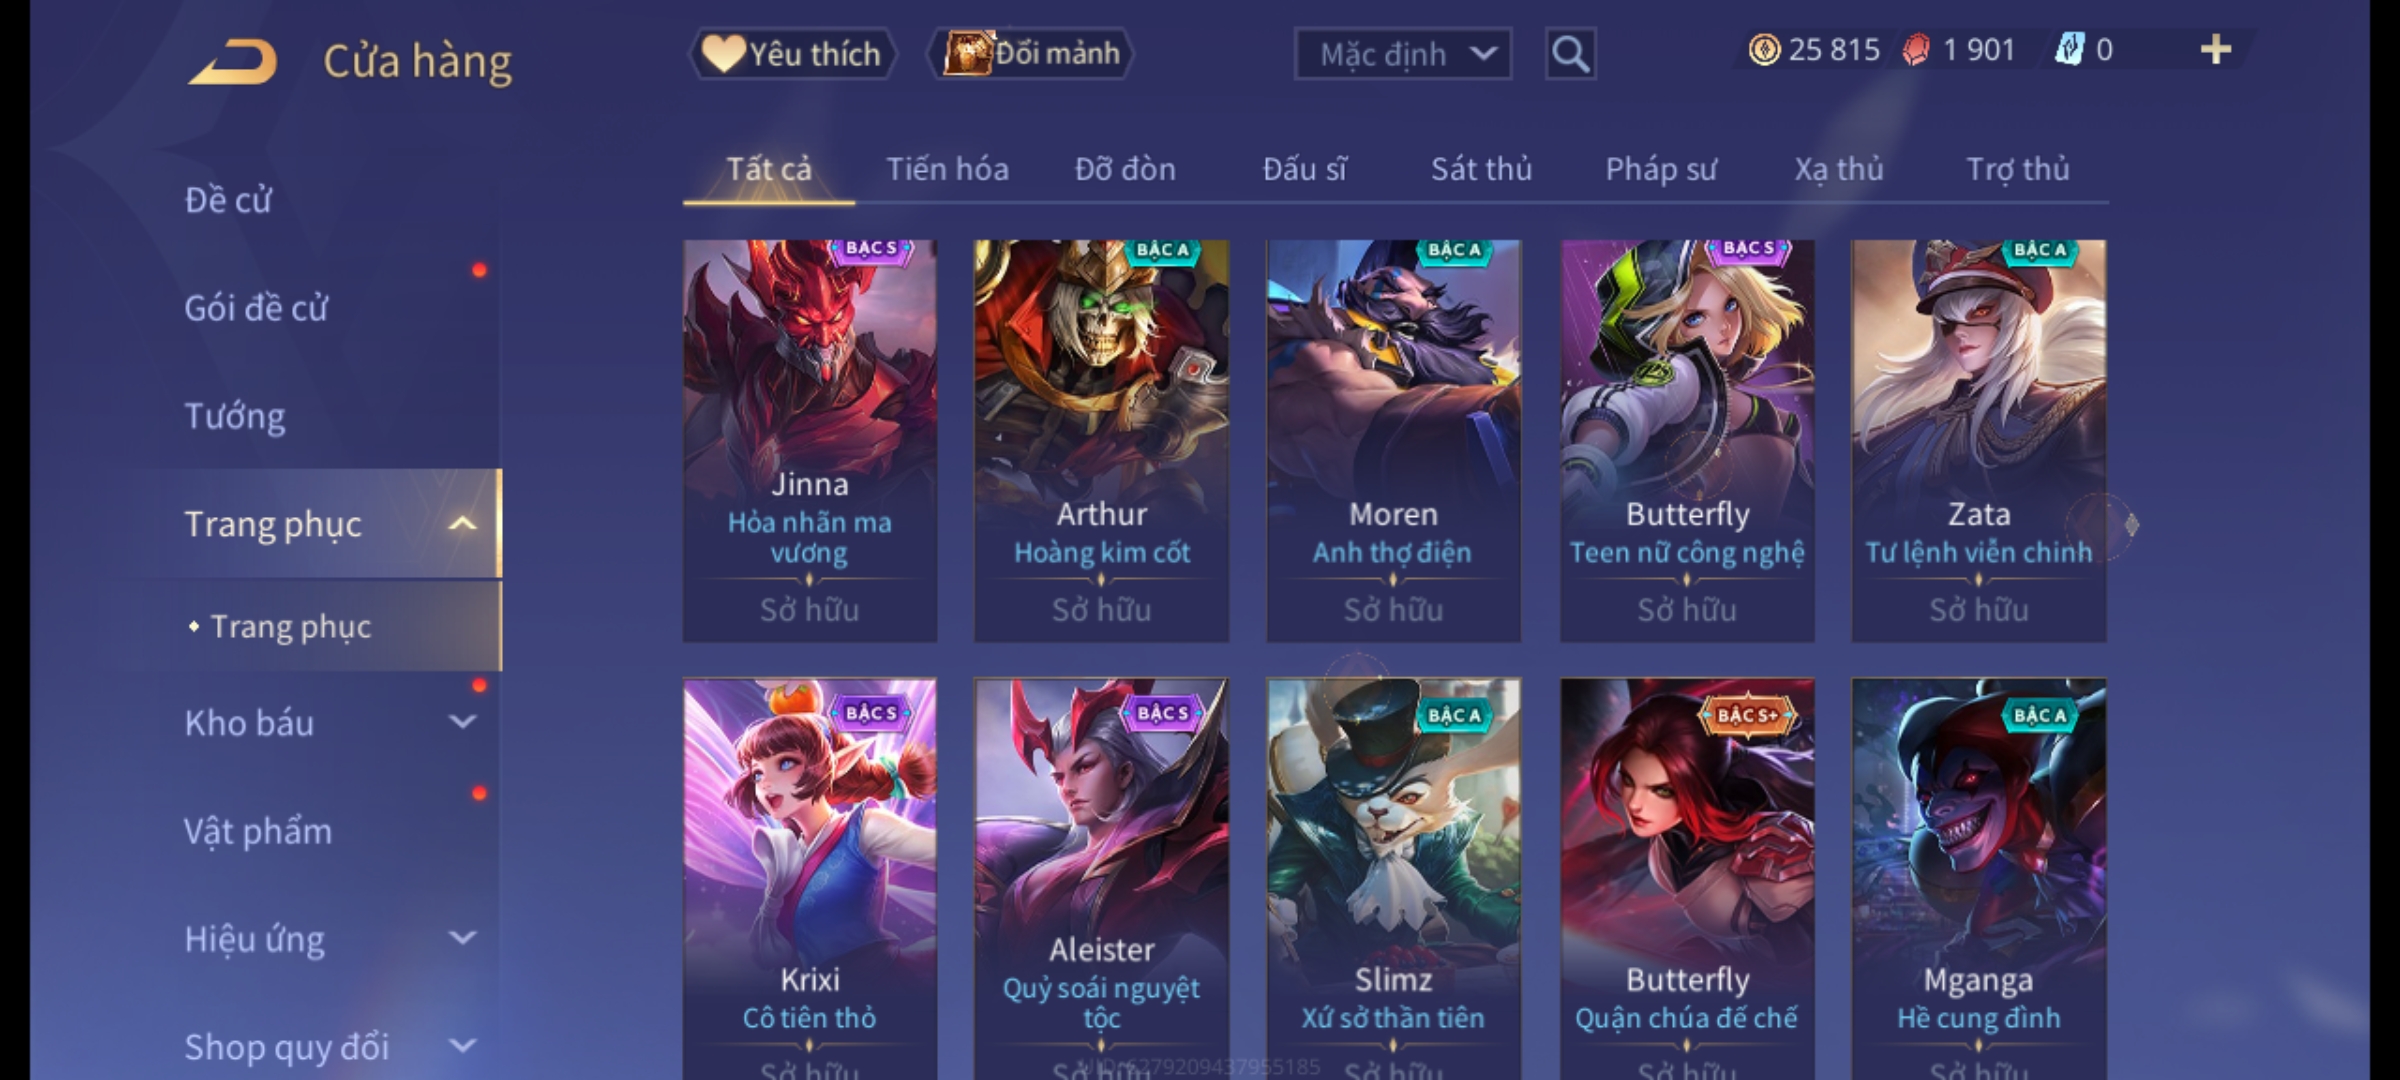The height and width of the screenshot is (1080, 2400).
Task: Open the Mặc định sort dropdown
Action: (x=1402, y=54)
